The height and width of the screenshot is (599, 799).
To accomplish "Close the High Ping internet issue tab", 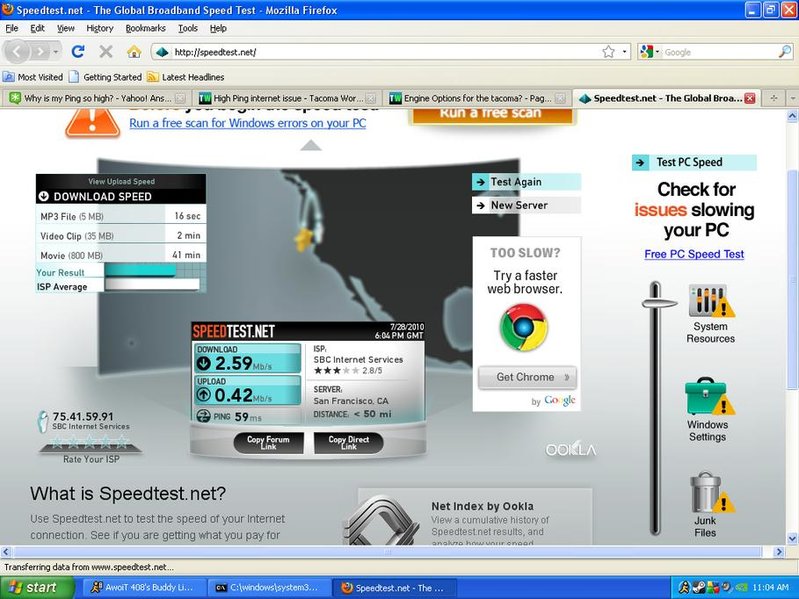I will click(371, 98).
